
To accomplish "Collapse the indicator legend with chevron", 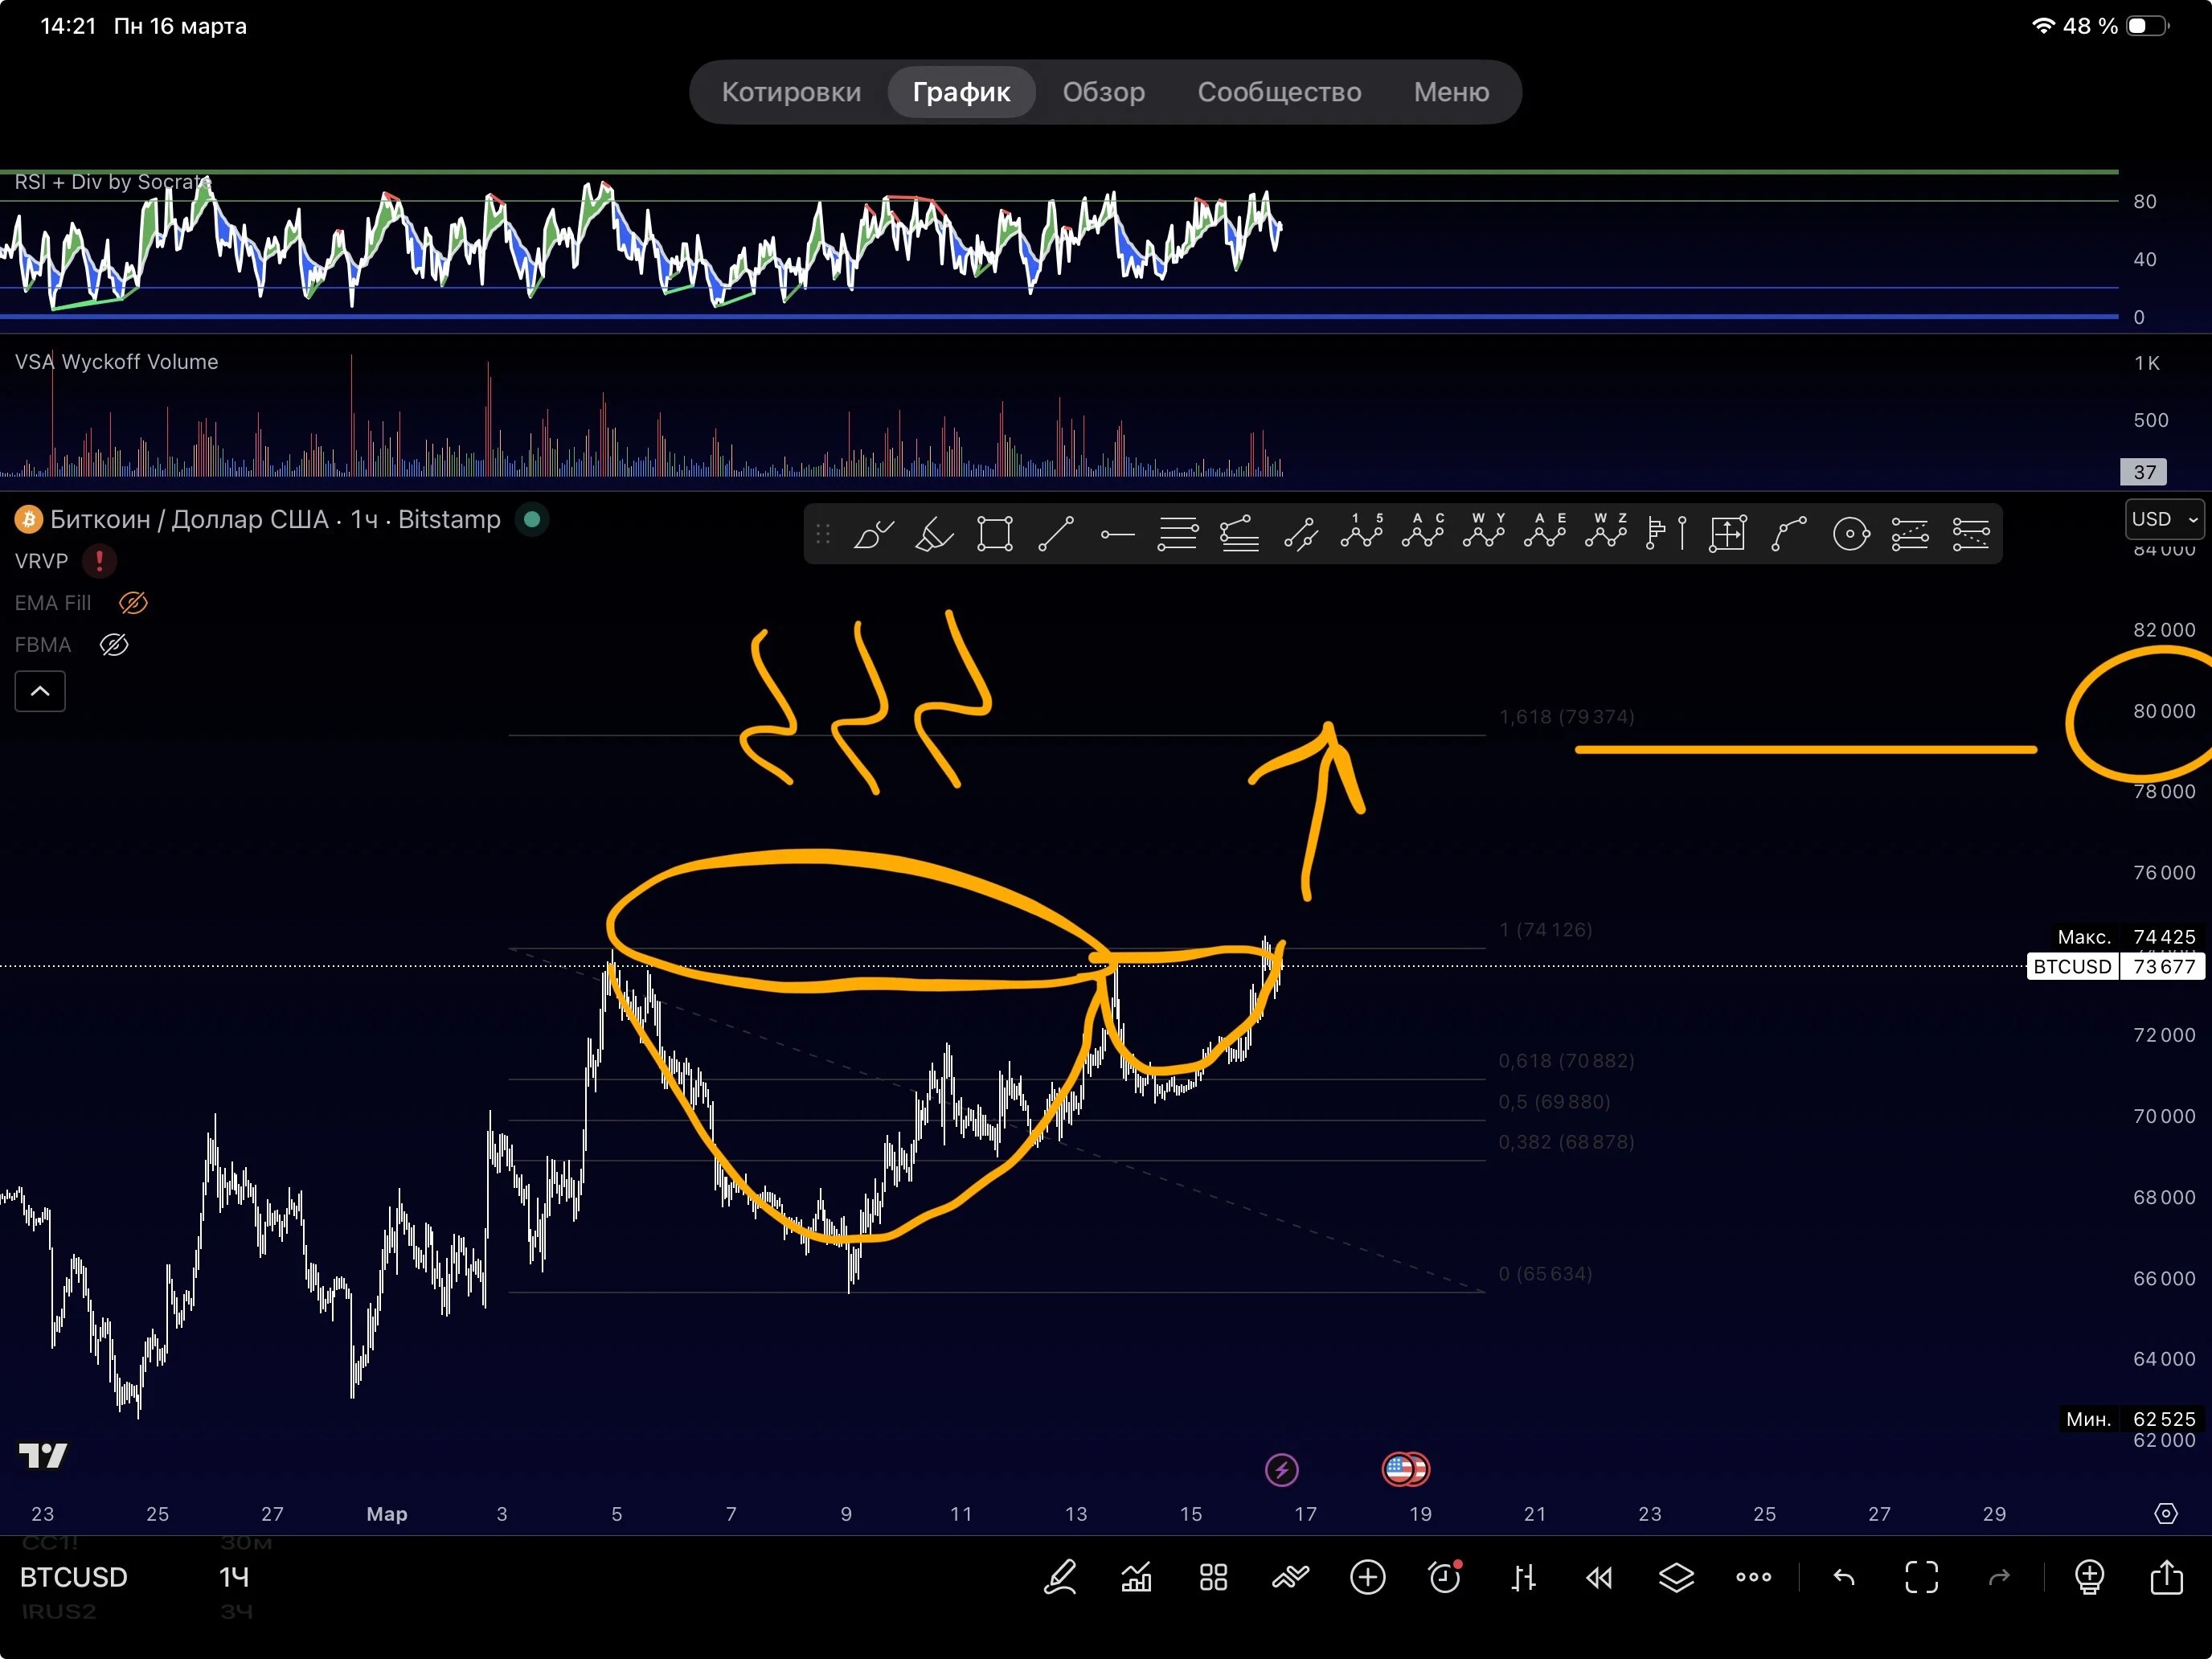I will (x=40, y=691).
